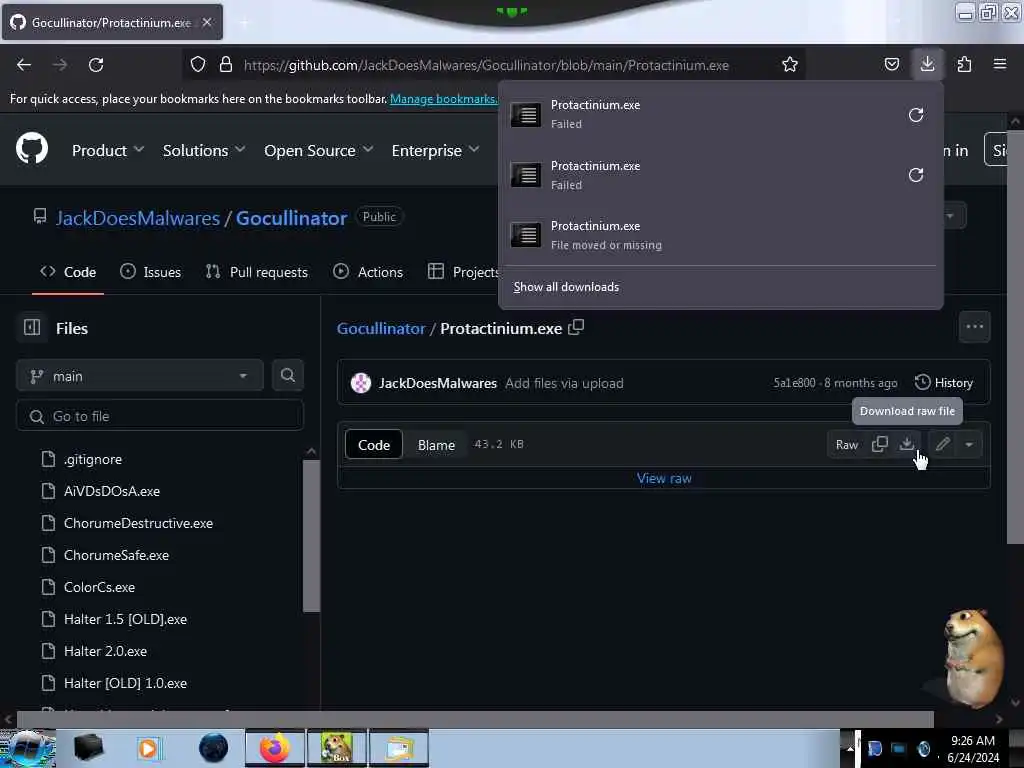Image resolution: width=1024 pixels, height=768 pixels.
Task: Click the Add files via upload commit message
Action: pyautogui.click(x=564, y=383)
